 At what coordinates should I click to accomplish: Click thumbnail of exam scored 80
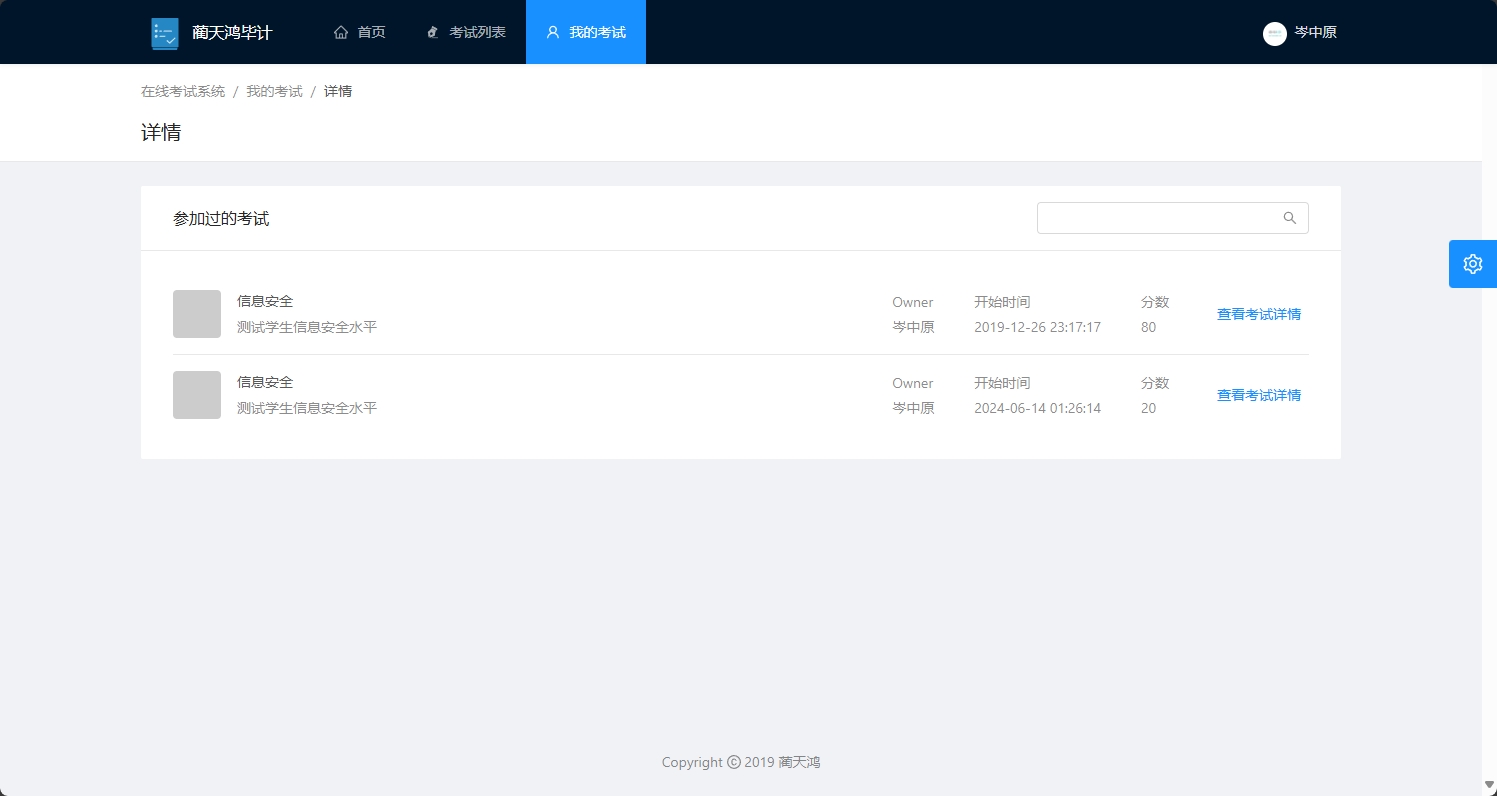pos(197,314)
